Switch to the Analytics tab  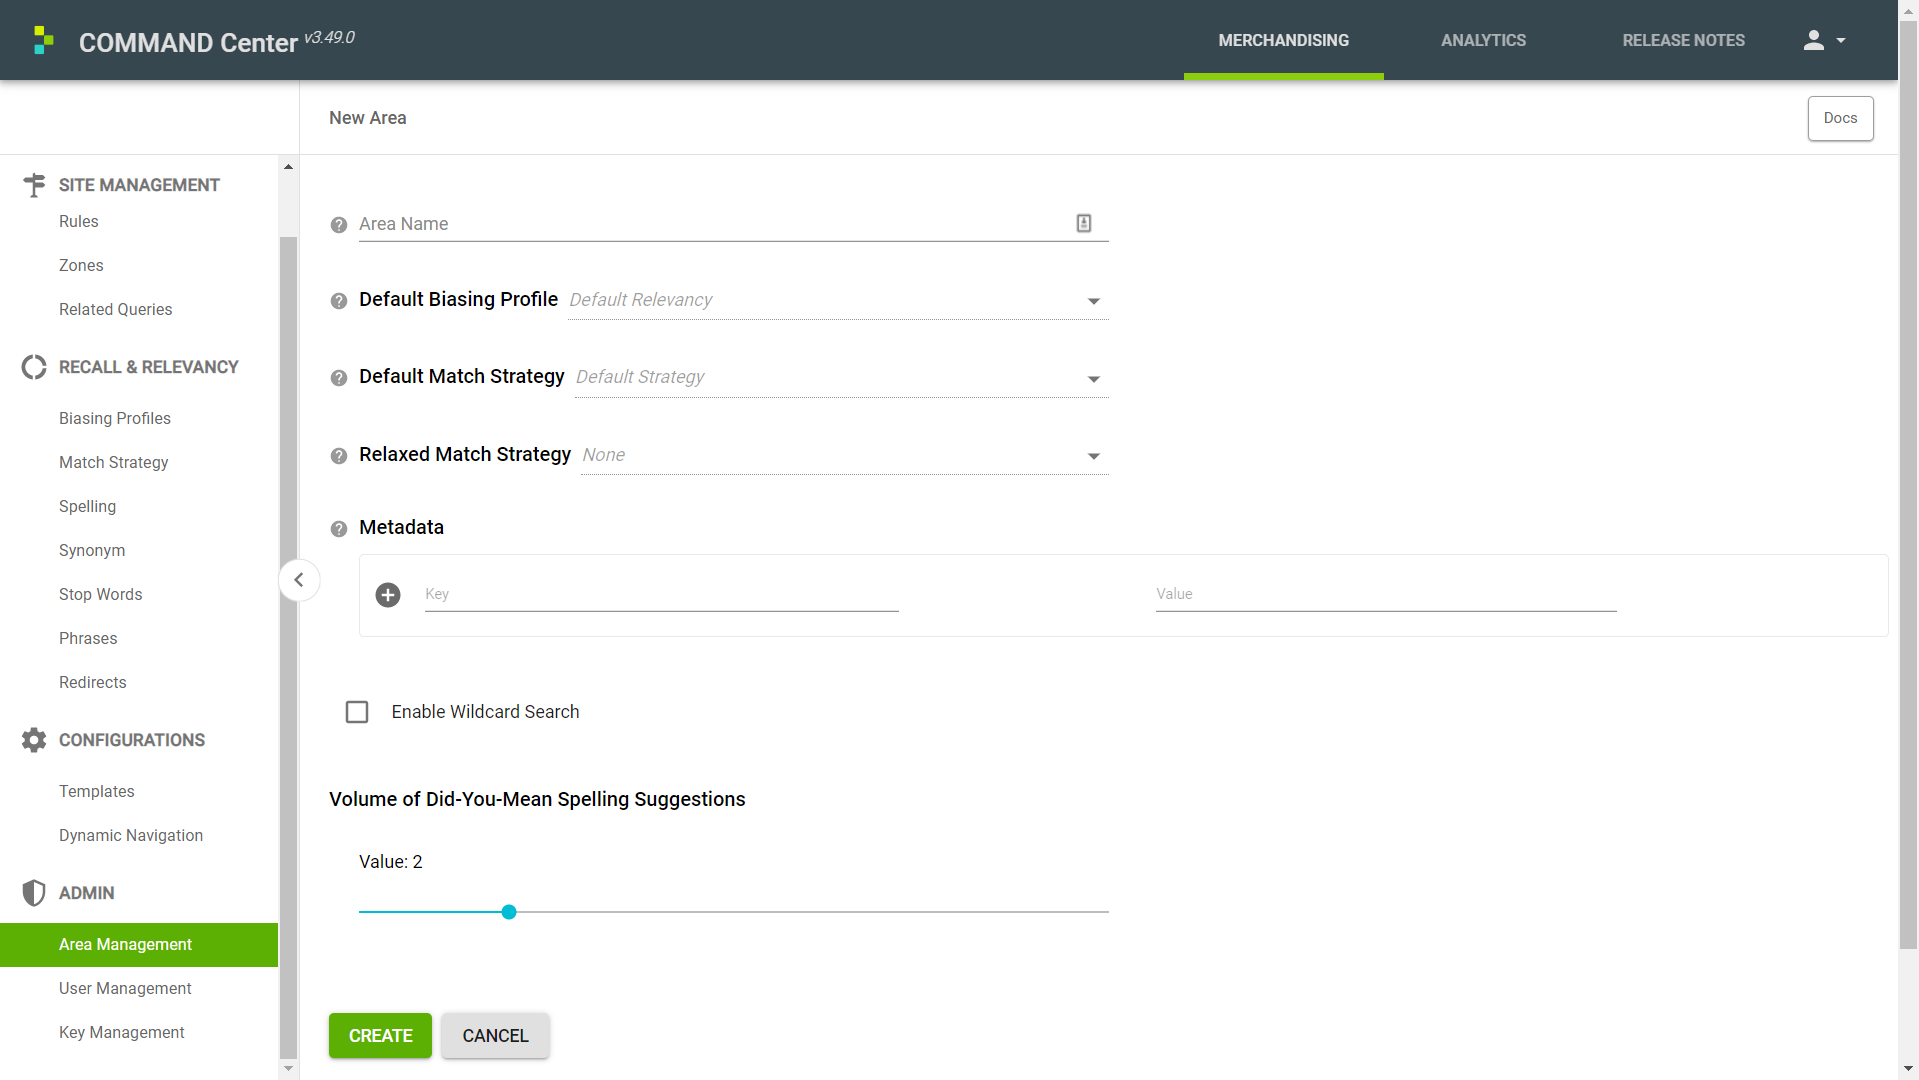(1483, 40)
